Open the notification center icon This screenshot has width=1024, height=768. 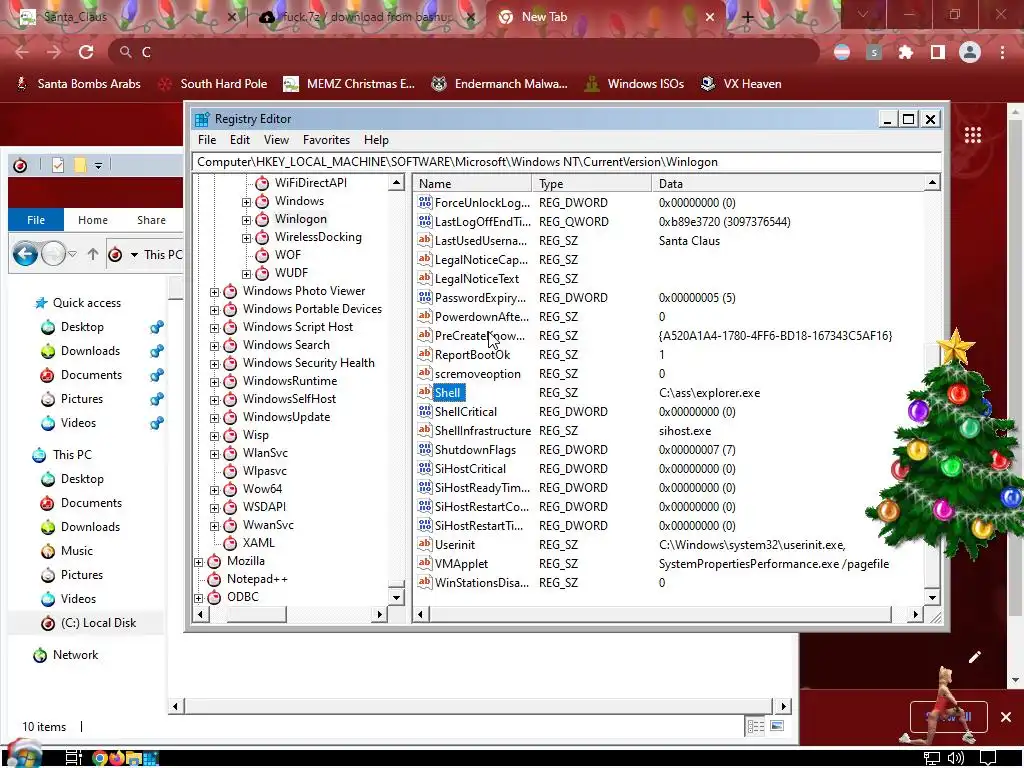point(988,758)
